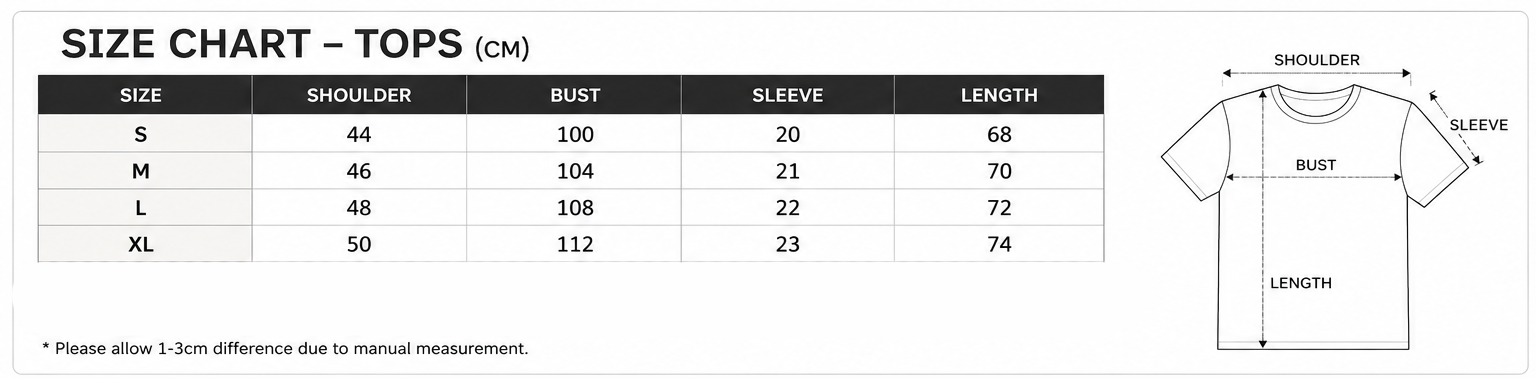The height and width of the screenshot is (379, 1536).
Task: Select the SLEEVE column header in the table
Action: click(788, 95)
